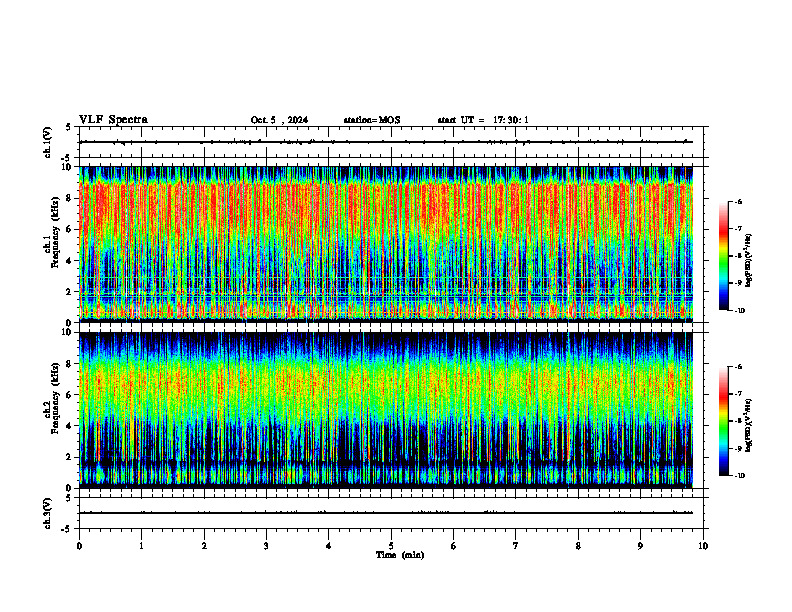Click the "-6" label on ch.1 colorbar
The width and height of the screenshot is (792, 612).
pos(738,201)
